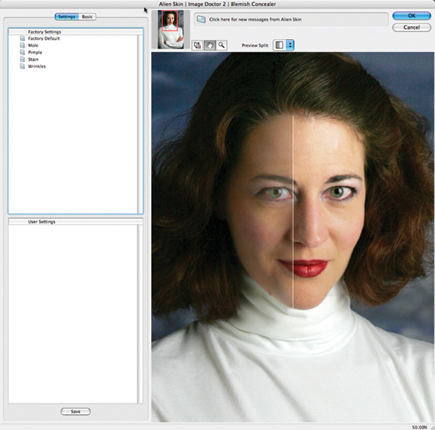The height and width of the screenshot is (430, 435).
Task: Choose the Mole preset
Action: (33, 46)
